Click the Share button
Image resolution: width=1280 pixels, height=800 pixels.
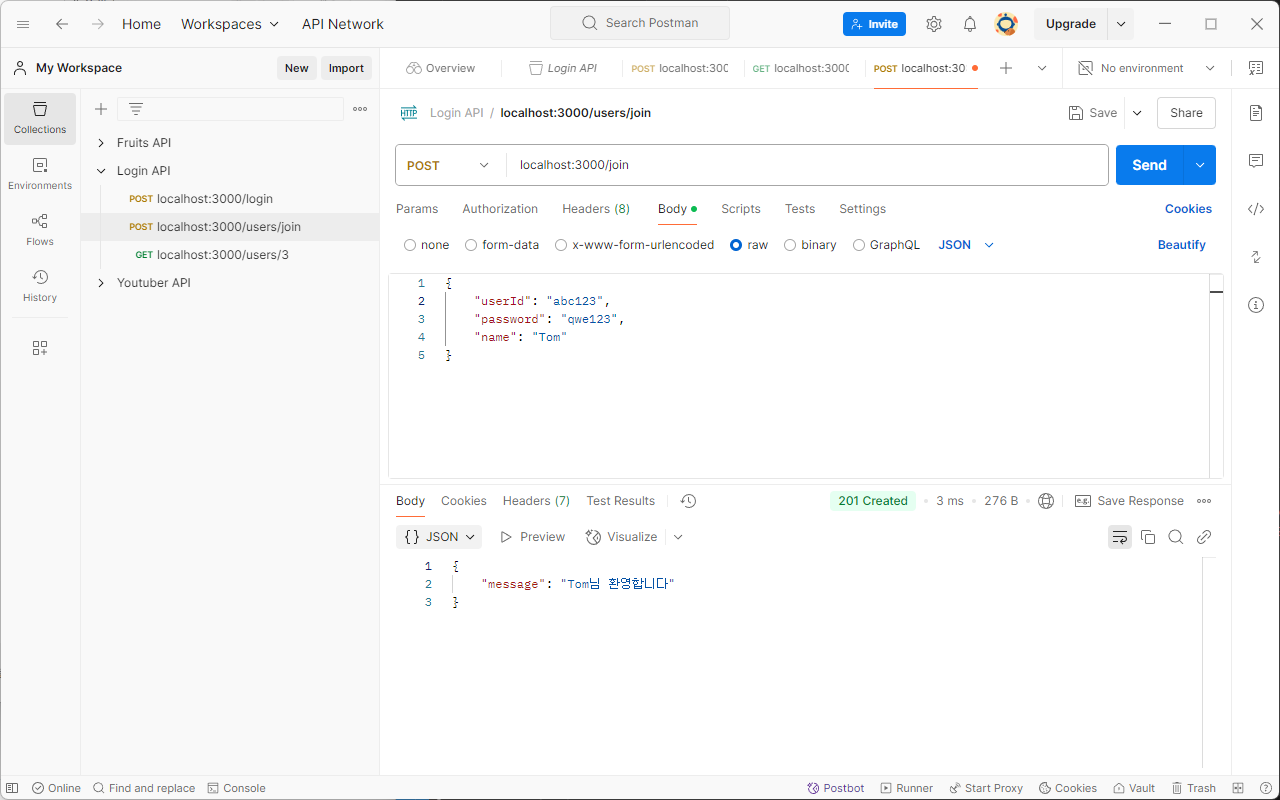[x=1186, y=113]
